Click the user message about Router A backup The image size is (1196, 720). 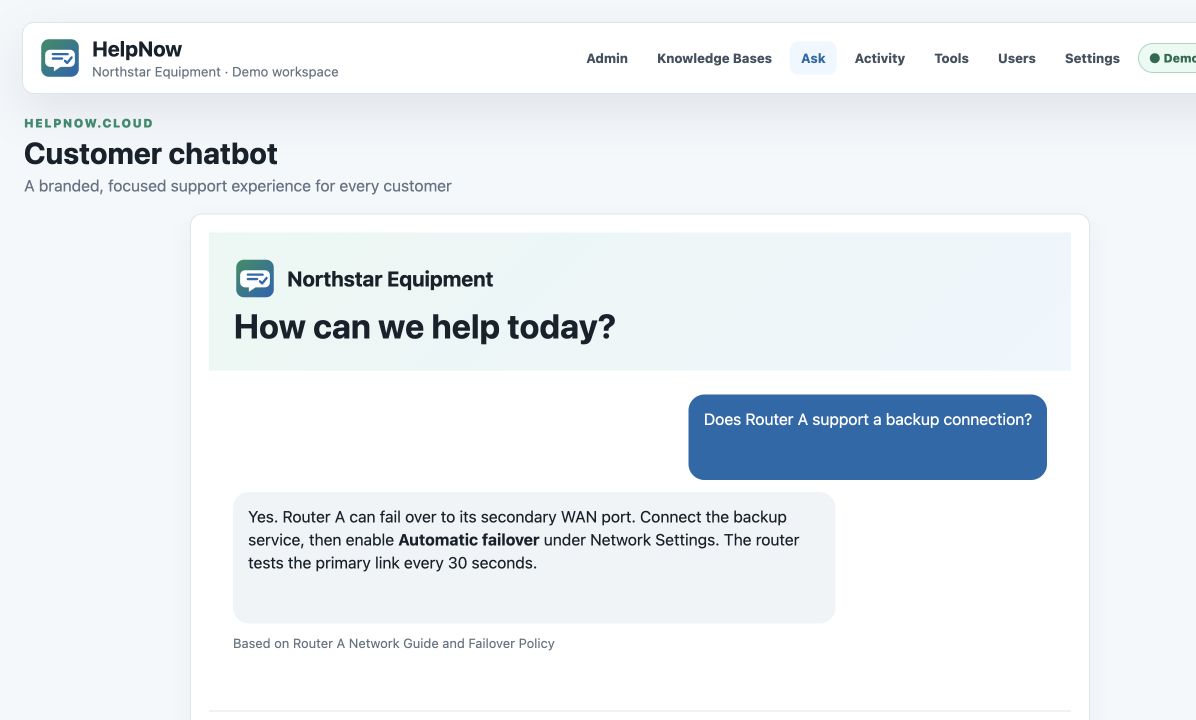tap(867, 437)
